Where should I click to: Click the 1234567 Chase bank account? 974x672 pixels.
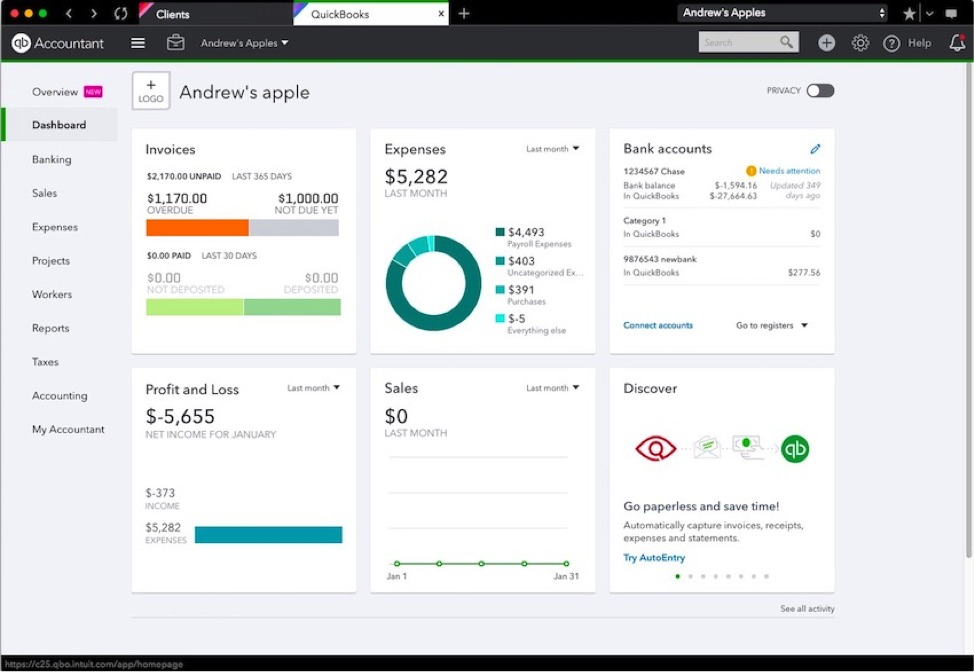654,171
